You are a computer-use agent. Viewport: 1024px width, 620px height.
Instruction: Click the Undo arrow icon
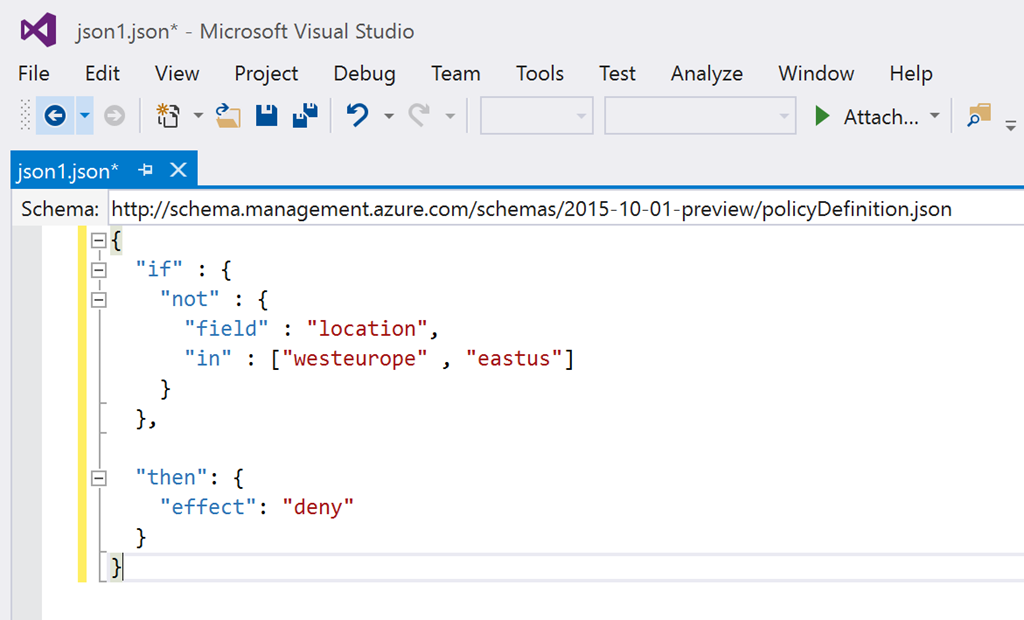coord(357,116)
